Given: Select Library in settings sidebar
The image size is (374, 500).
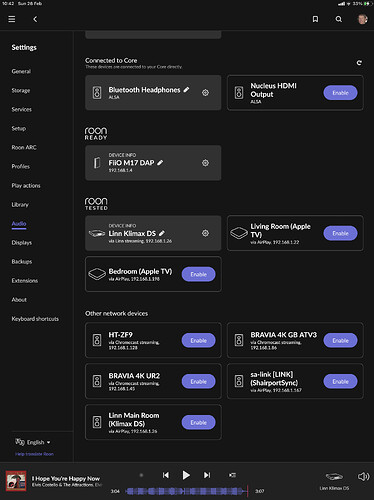Looking at the screenshot, I should (20, 205).
